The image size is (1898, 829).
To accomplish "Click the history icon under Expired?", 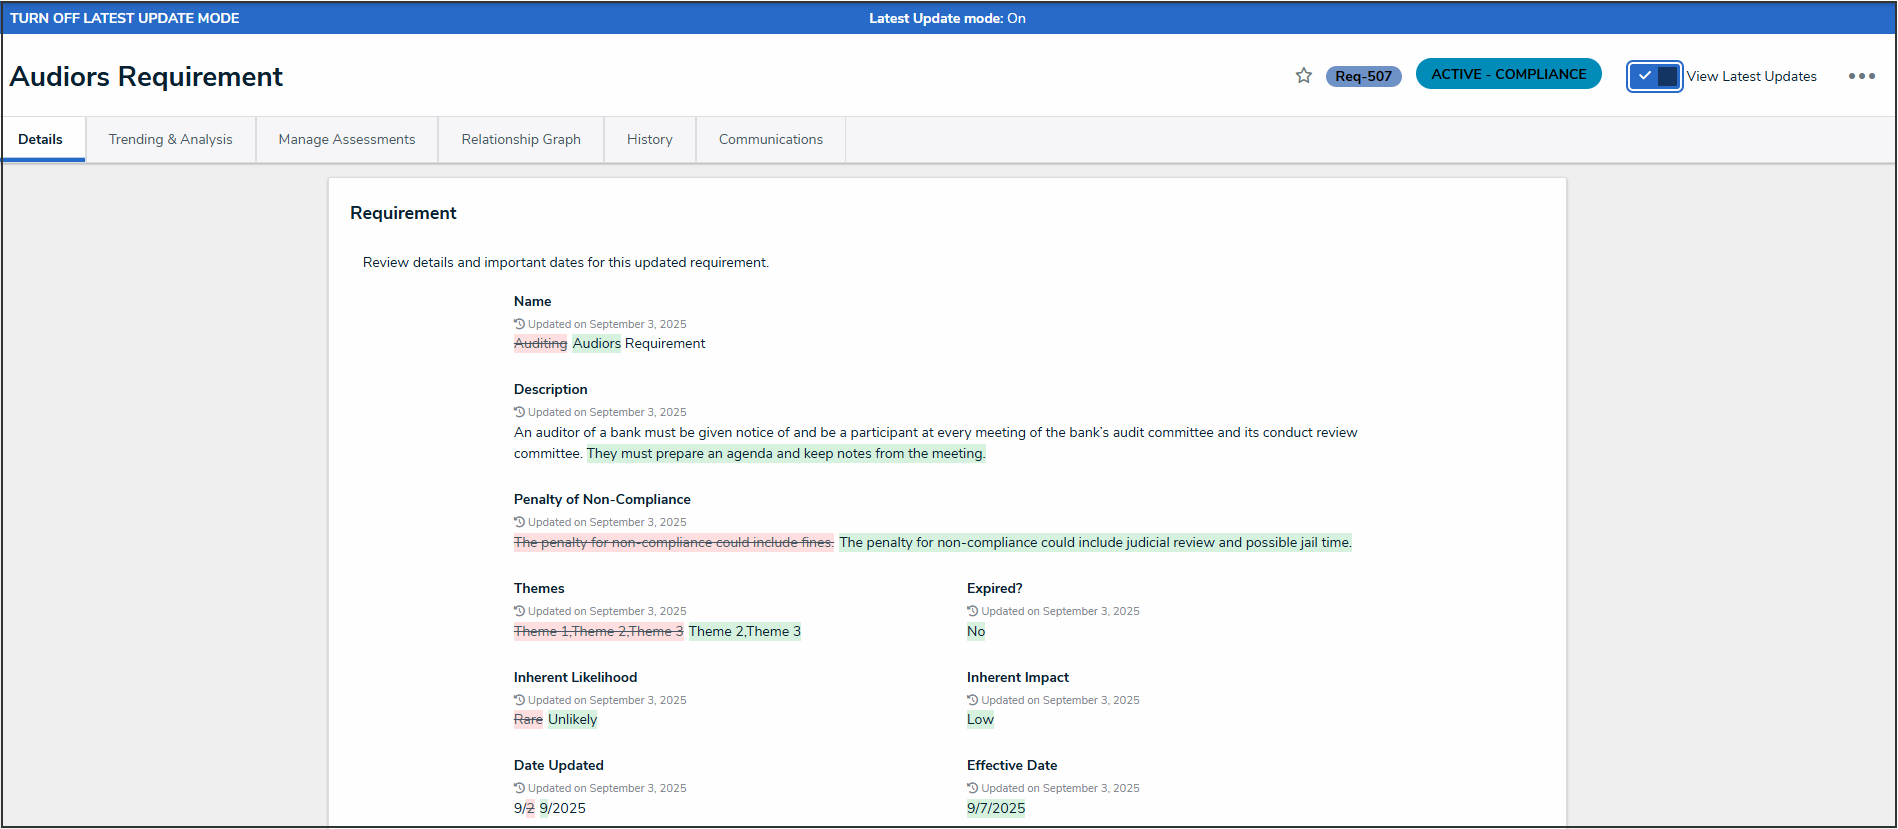I will coord(972,611).
